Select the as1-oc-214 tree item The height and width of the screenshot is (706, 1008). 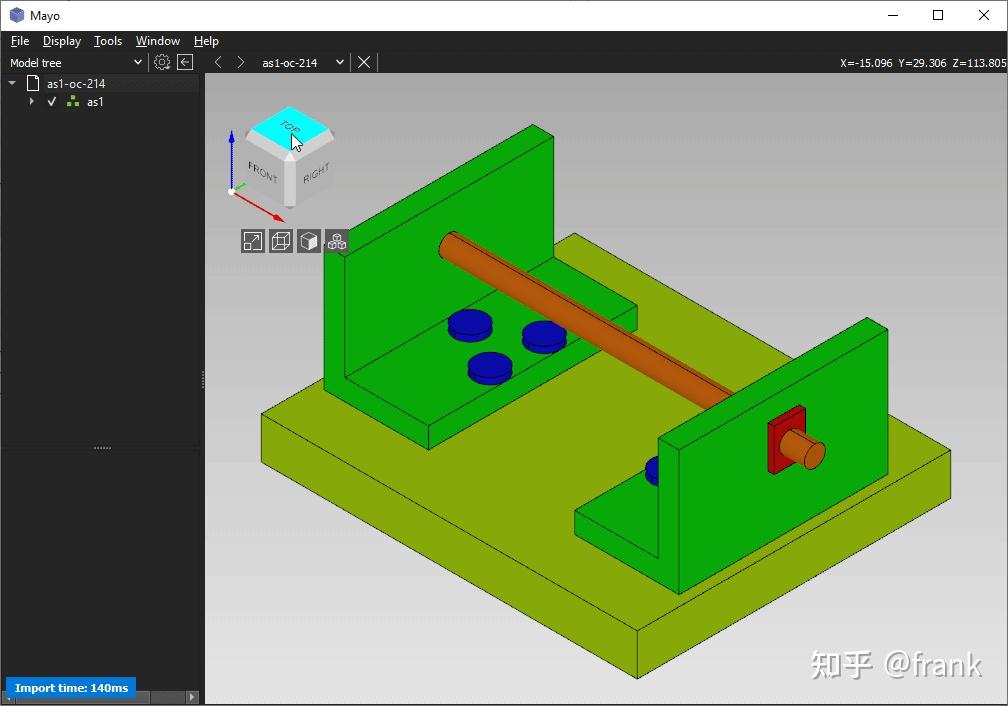[75, 83]
